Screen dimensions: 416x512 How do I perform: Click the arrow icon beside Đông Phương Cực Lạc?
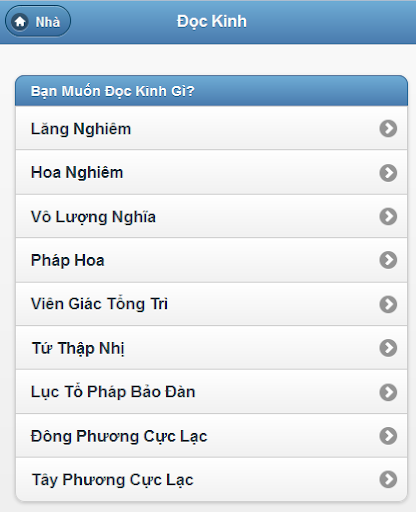click(x=388, y=436)
